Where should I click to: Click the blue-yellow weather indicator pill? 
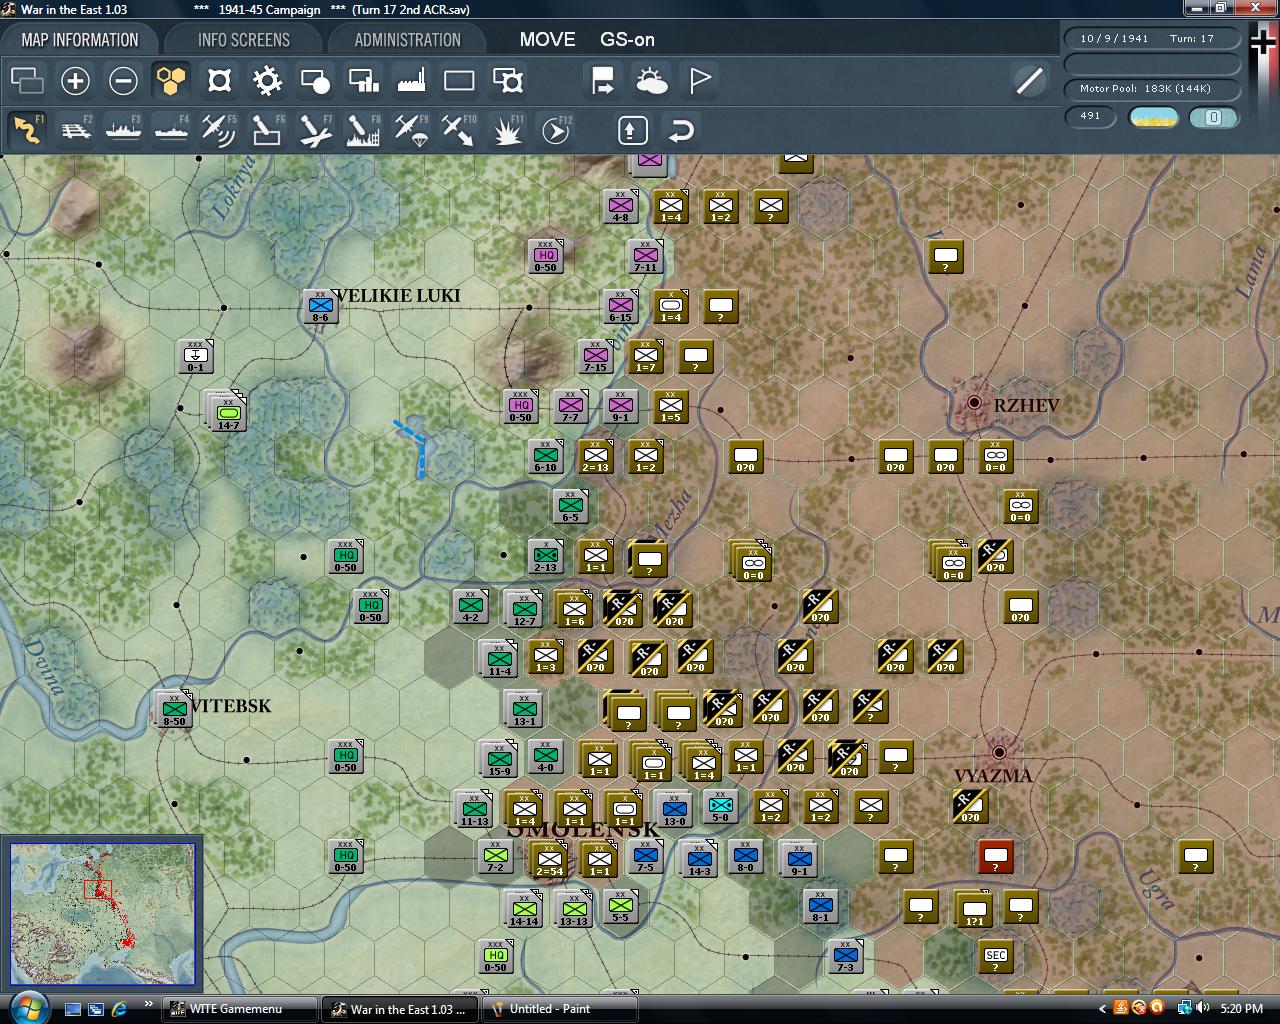pyautogui.click(x=1153, y=117)
